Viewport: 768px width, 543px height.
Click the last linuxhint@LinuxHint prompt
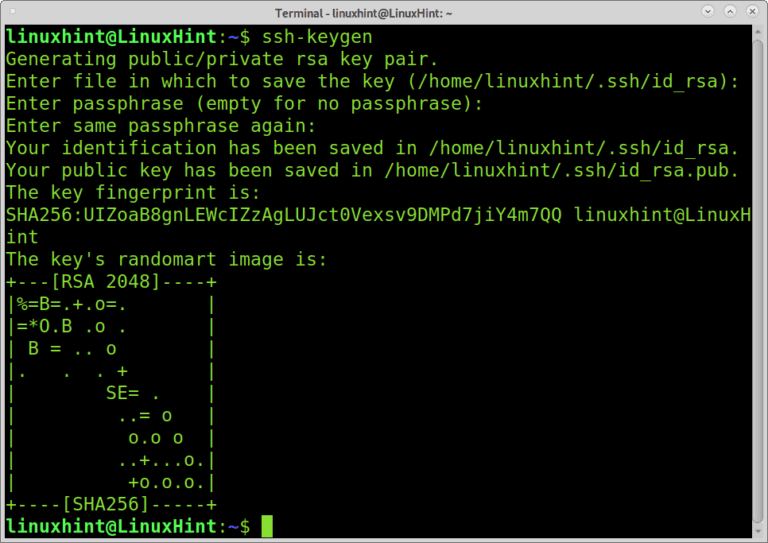115,526
